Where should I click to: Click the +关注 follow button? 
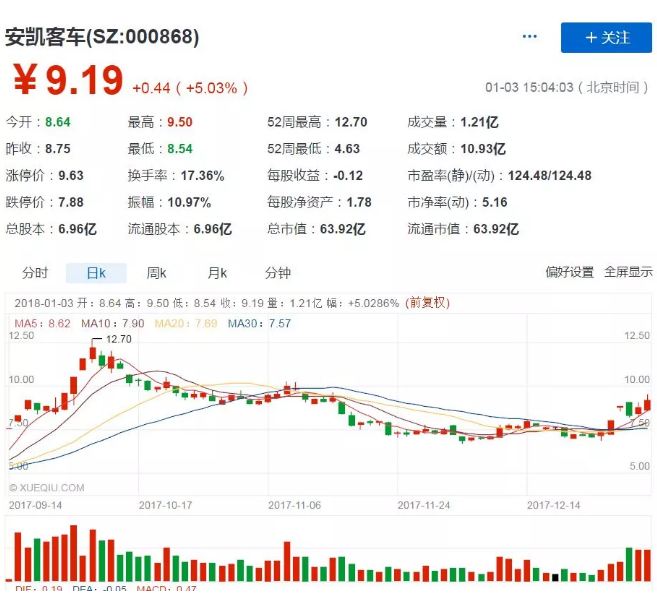tap(606, 38)
